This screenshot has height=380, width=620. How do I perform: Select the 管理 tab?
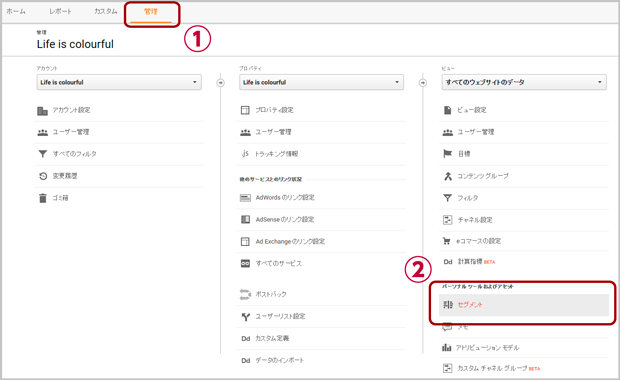pos(151,12)
